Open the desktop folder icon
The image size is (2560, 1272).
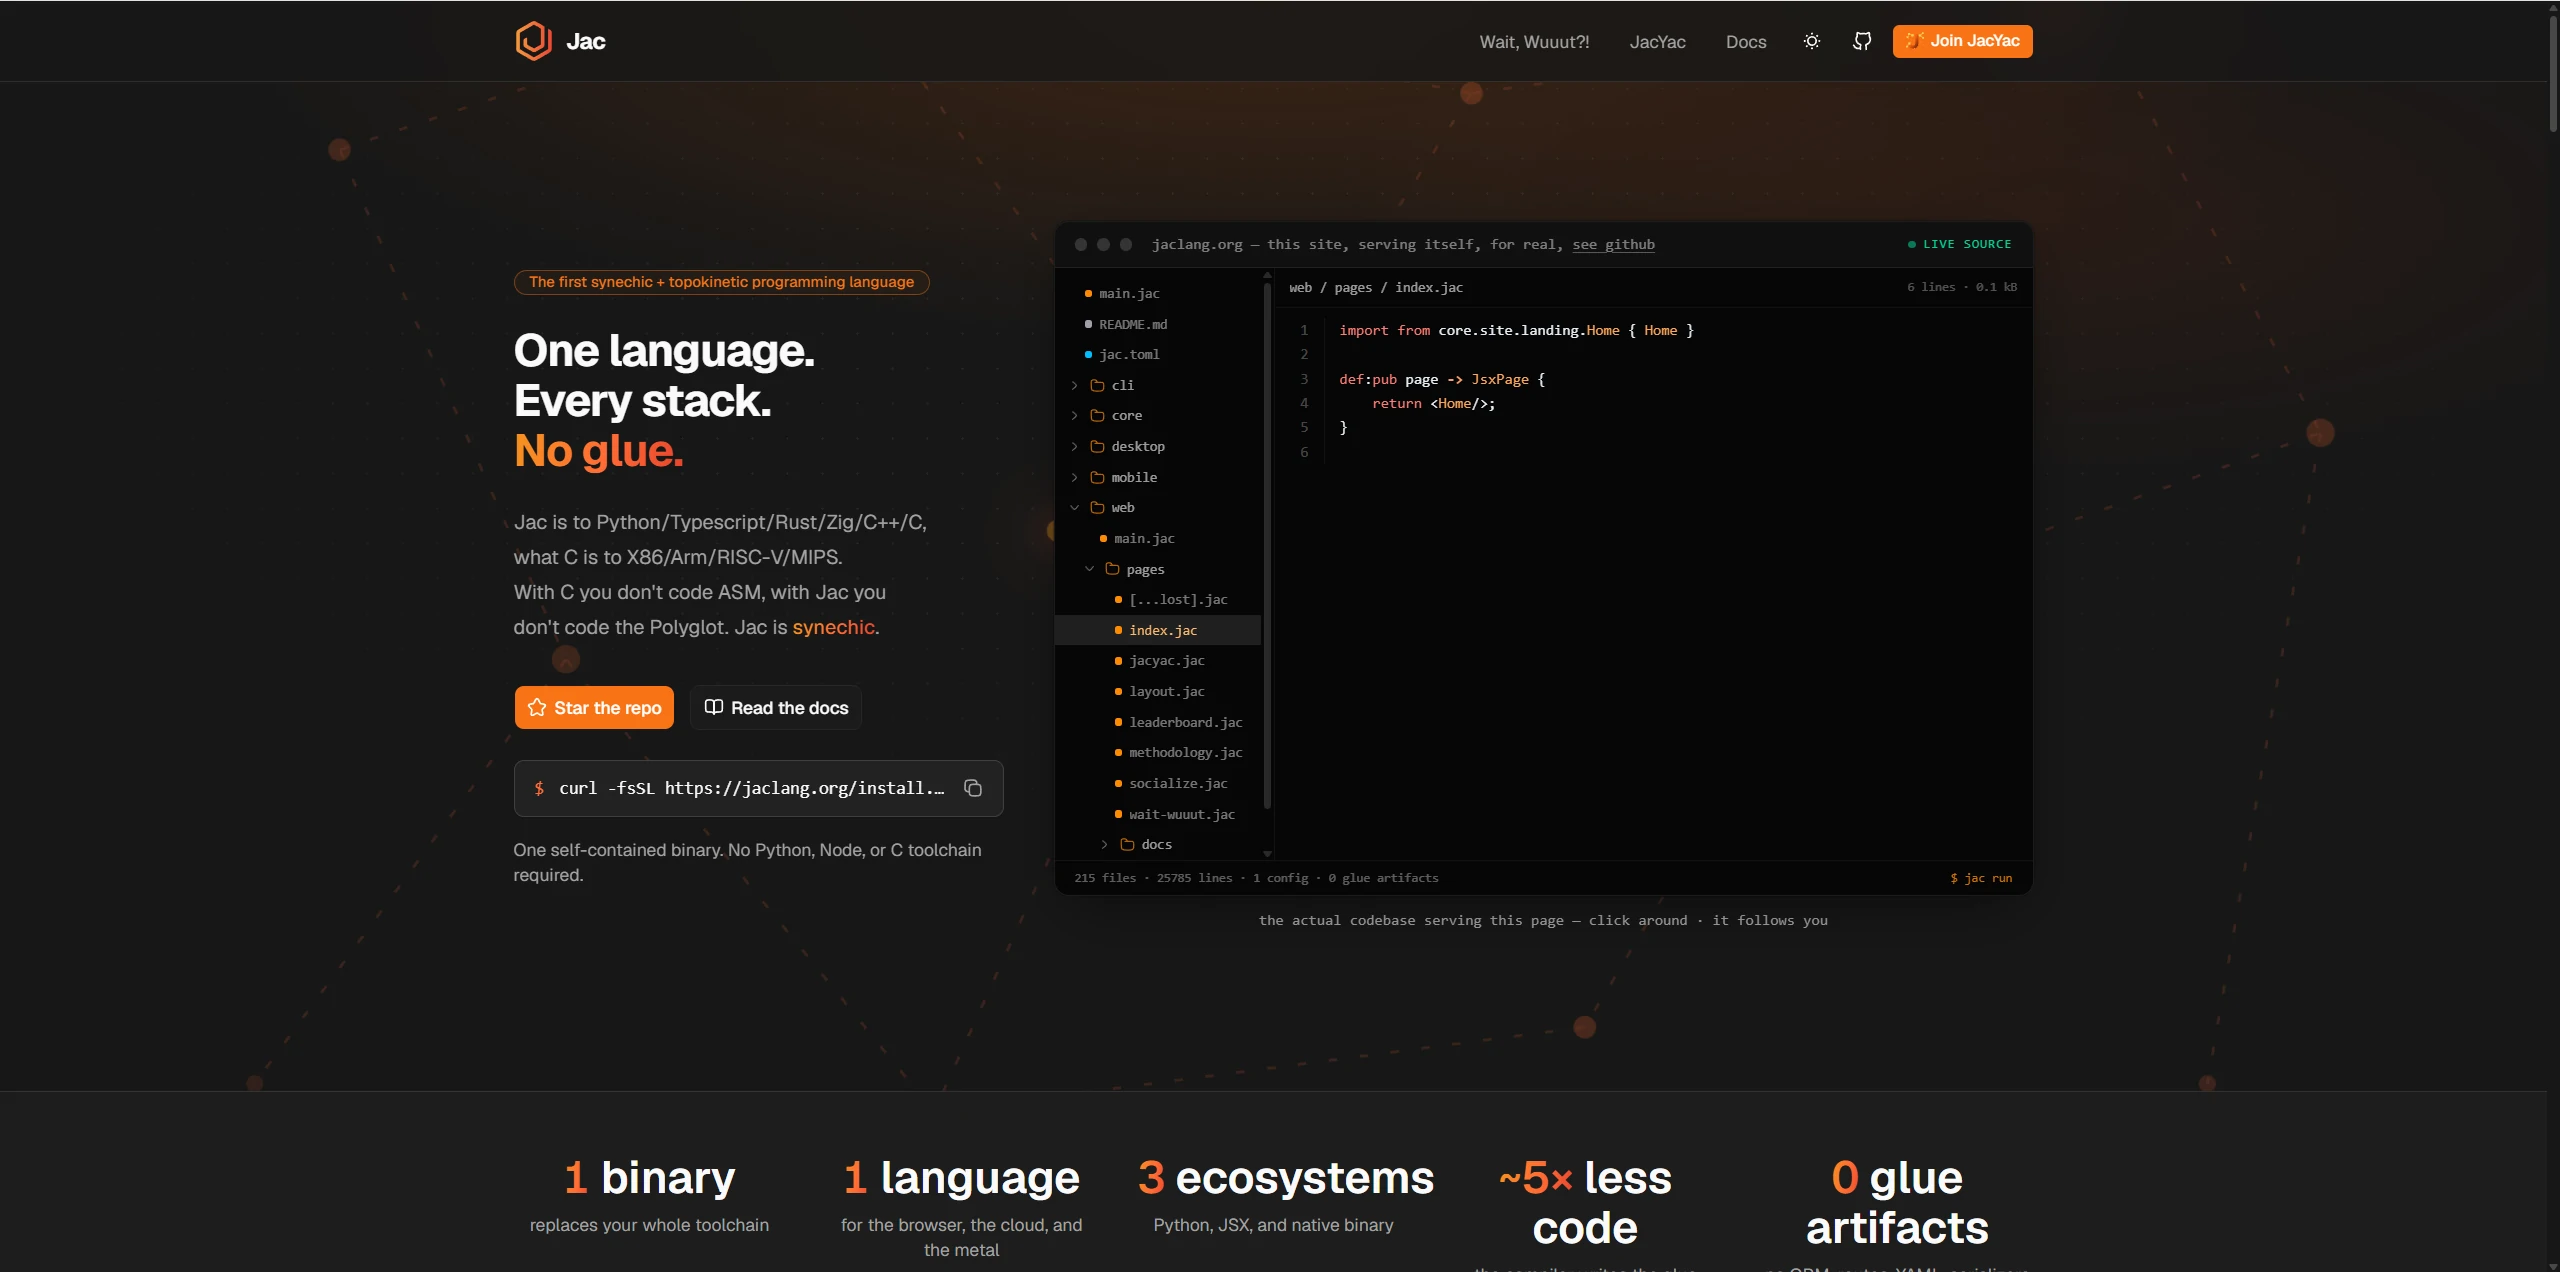click(1097, 446)
